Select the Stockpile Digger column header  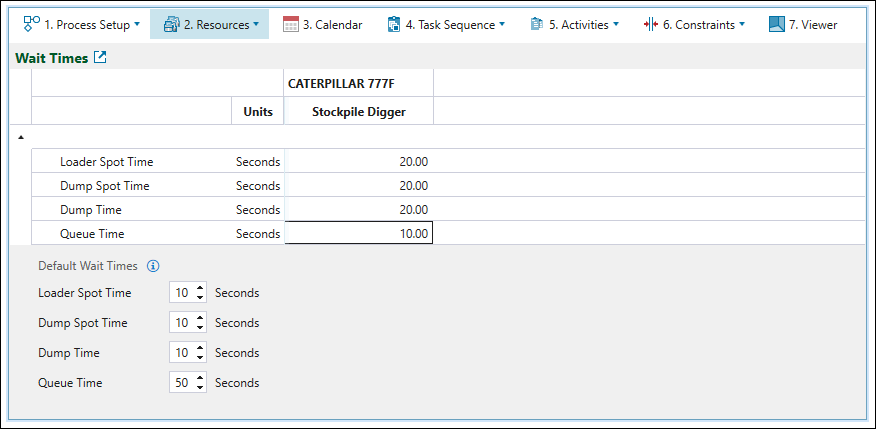[x=359, y=112]
